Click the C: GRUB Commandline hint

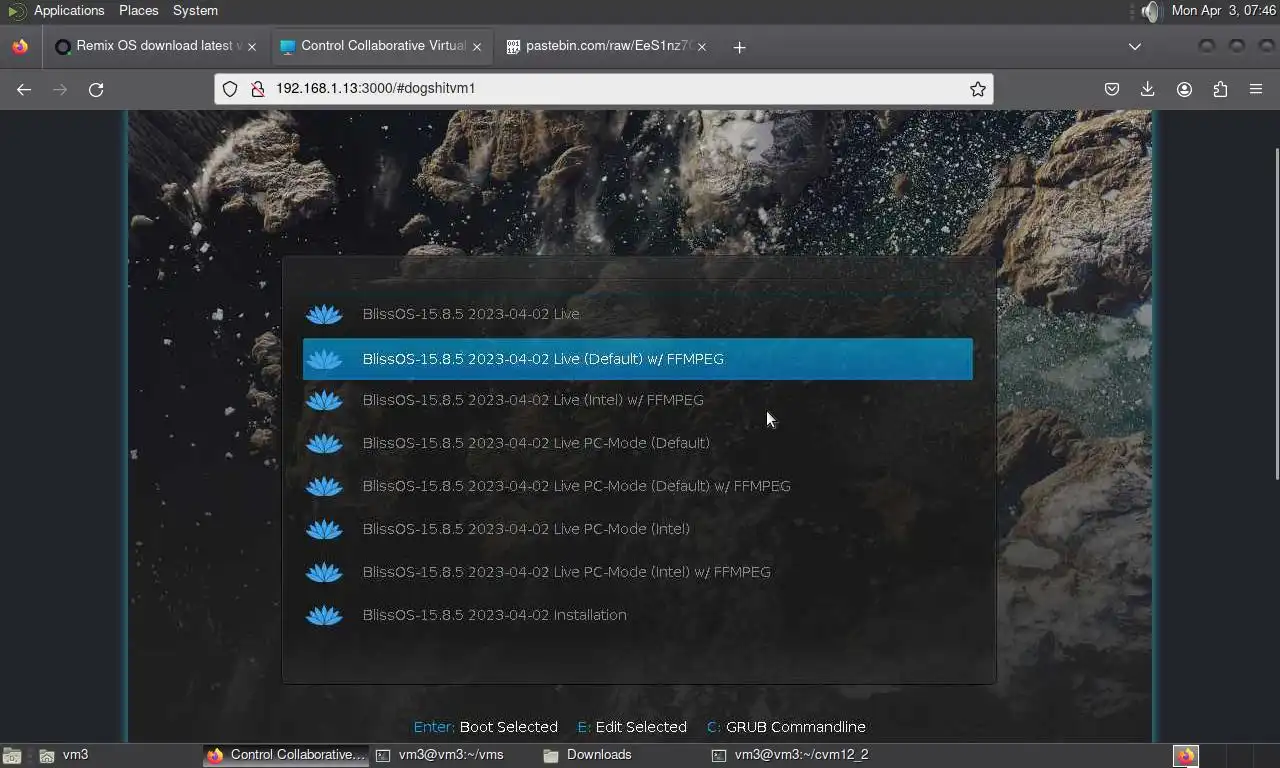click(x=786, y=727)
